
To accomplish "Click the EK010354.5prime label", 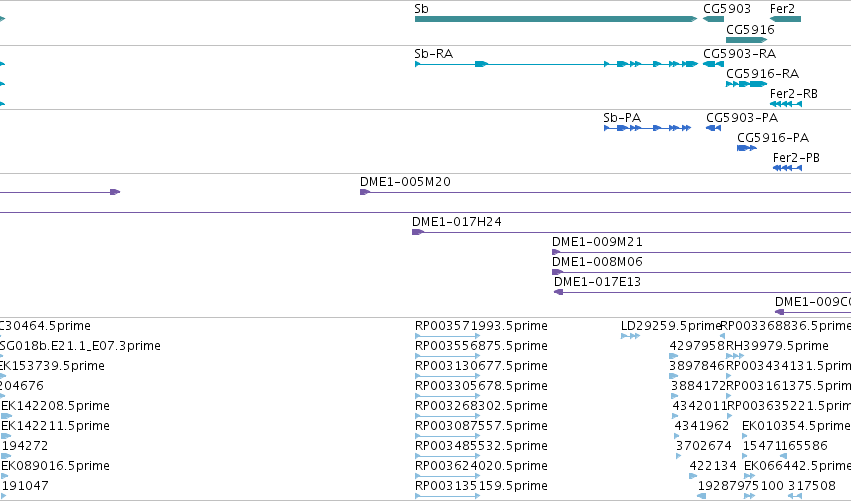I will (x=796, y=426).
